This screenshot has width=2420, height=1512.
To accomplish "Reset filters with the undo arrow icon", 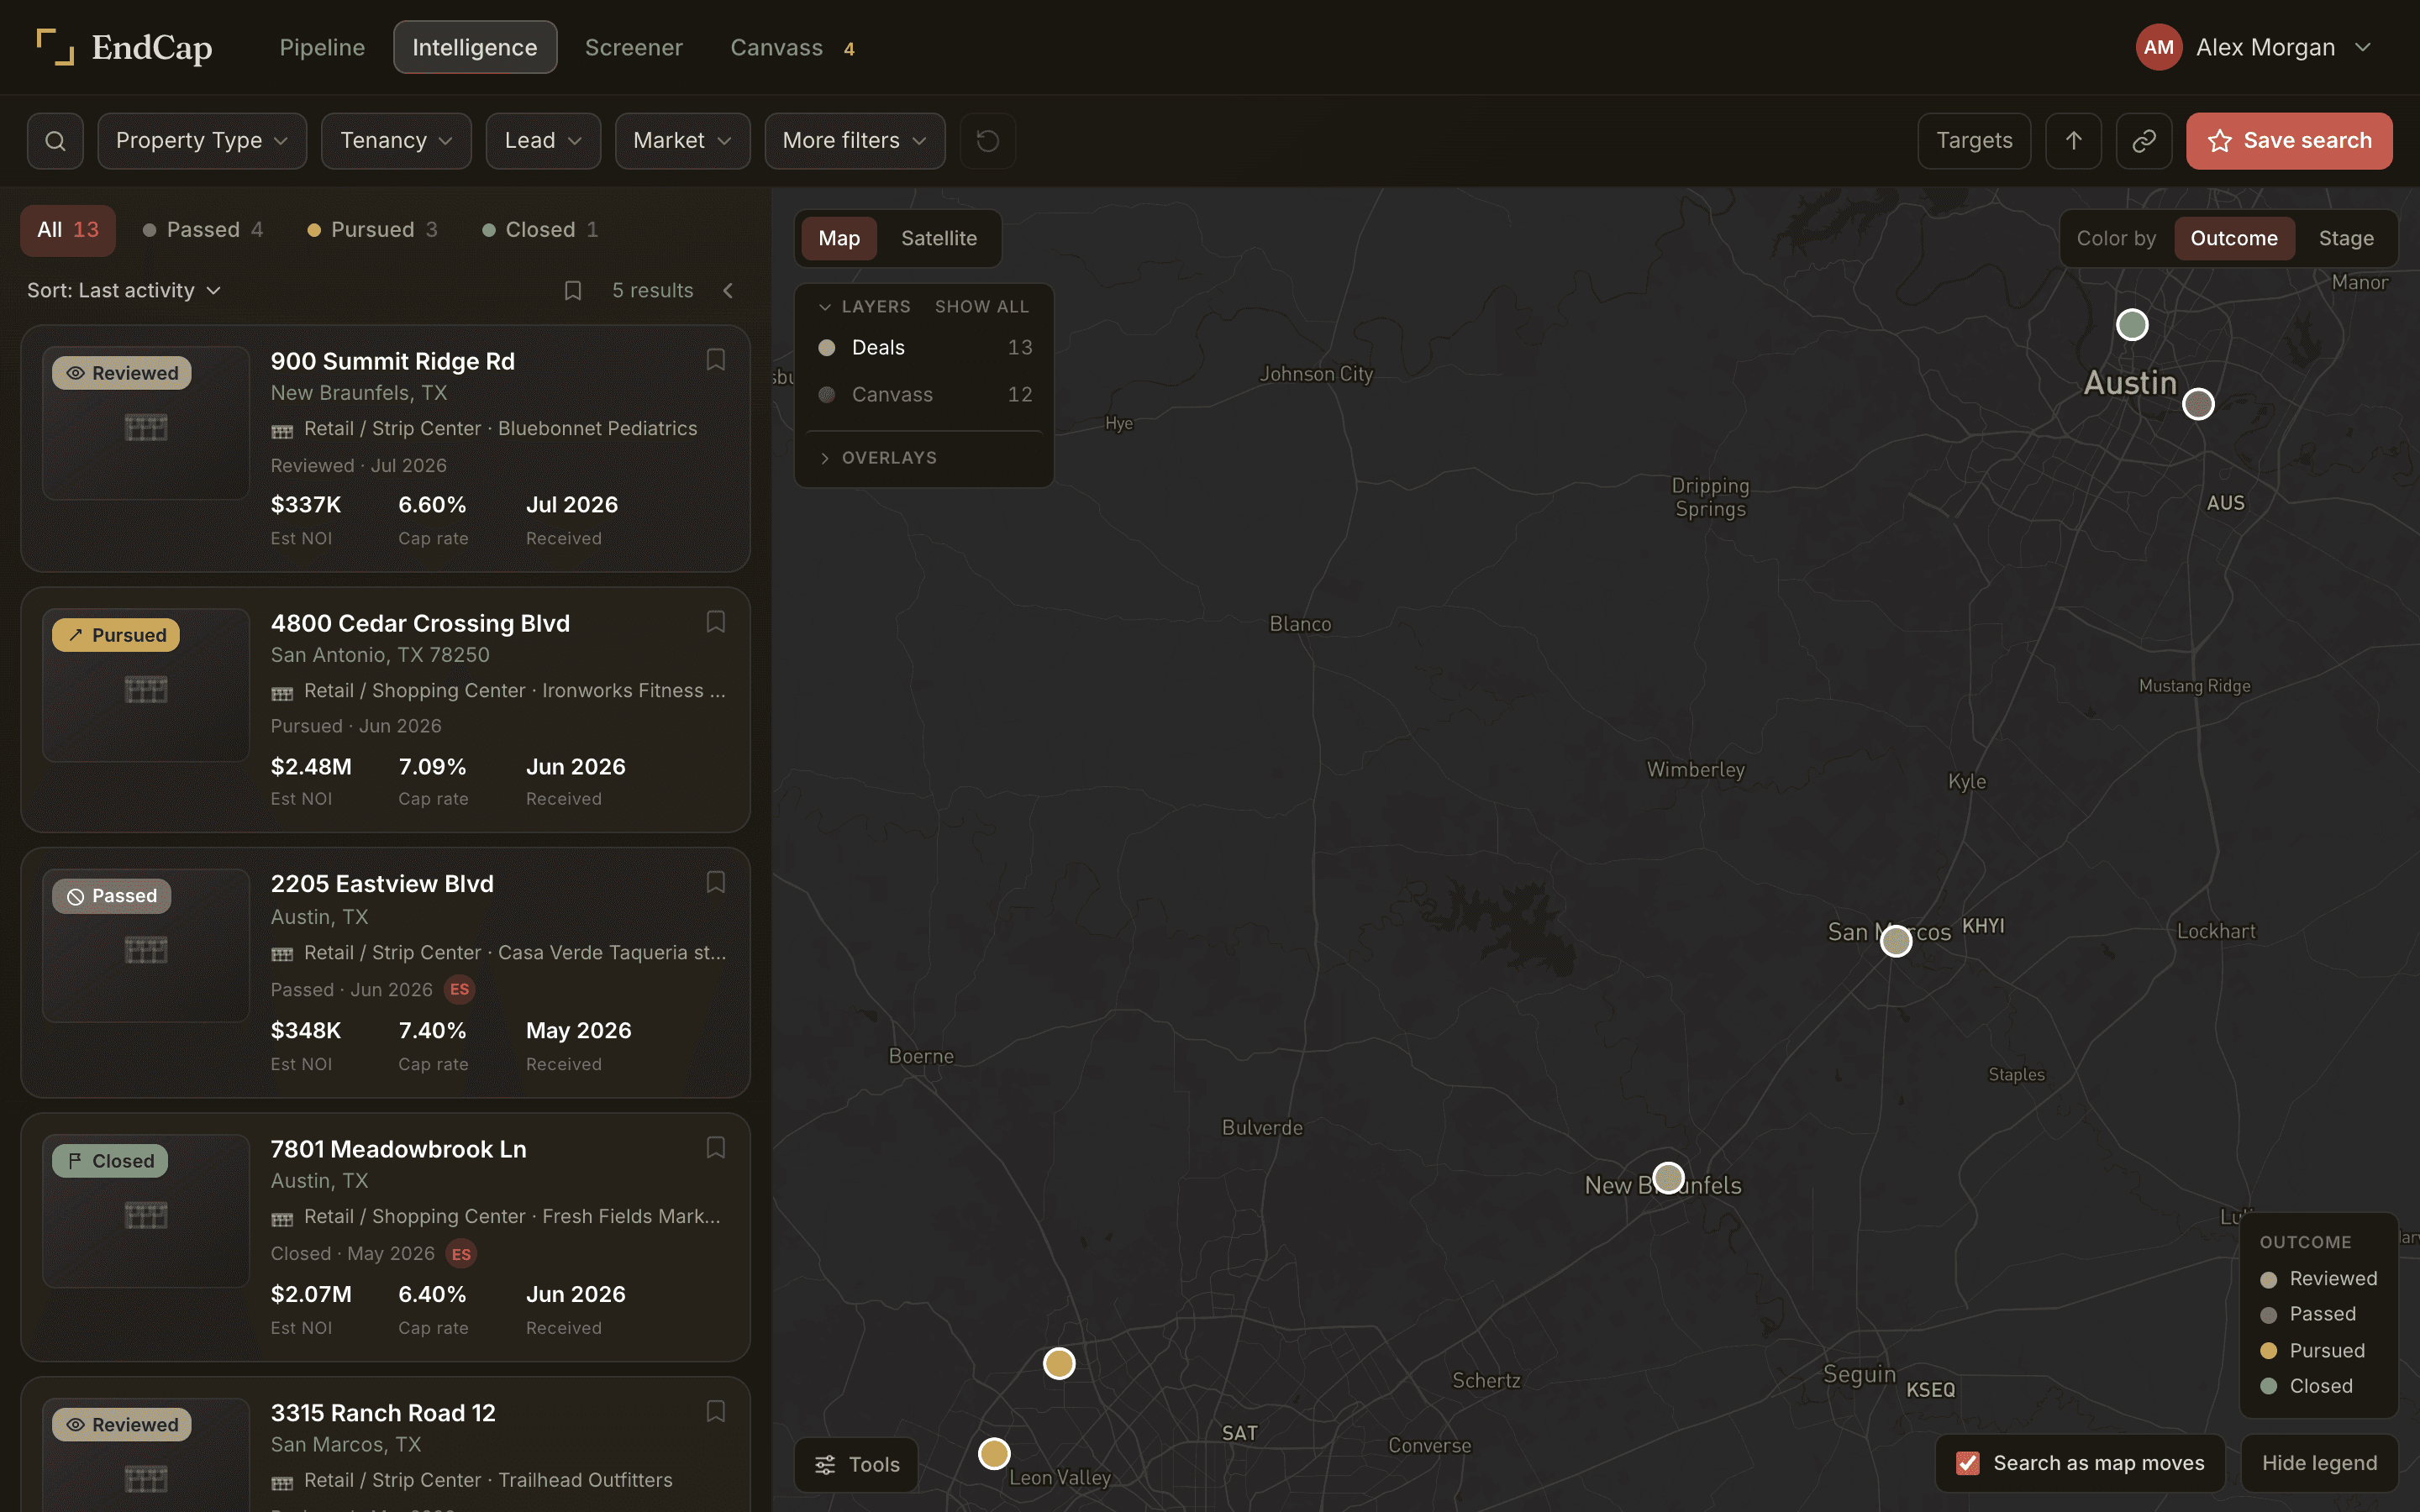I will pyautogui.click(x=987, y=141).
